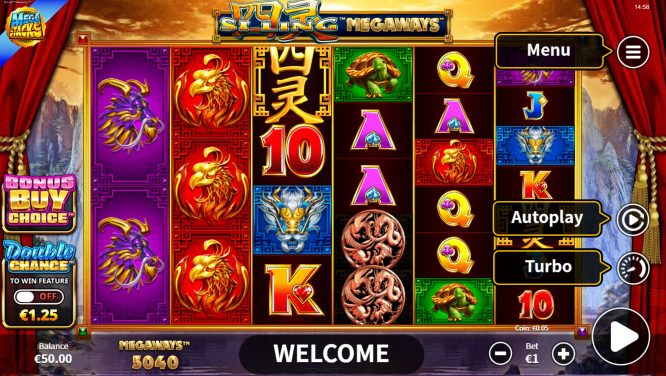Enable Turbo mode via speedometer icon
Screen dimensions: 666x376
[633, 269]
